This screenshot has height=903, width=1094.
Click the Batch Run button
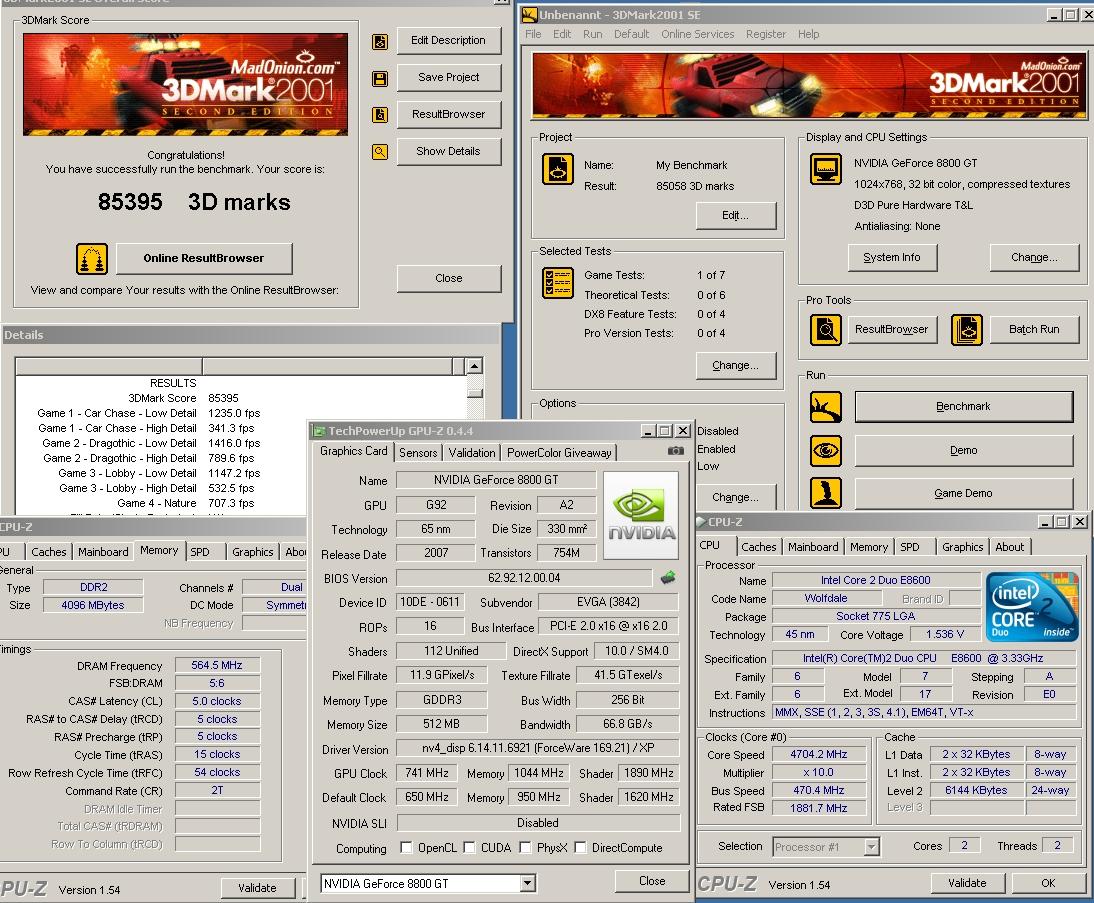[1034, 329]
